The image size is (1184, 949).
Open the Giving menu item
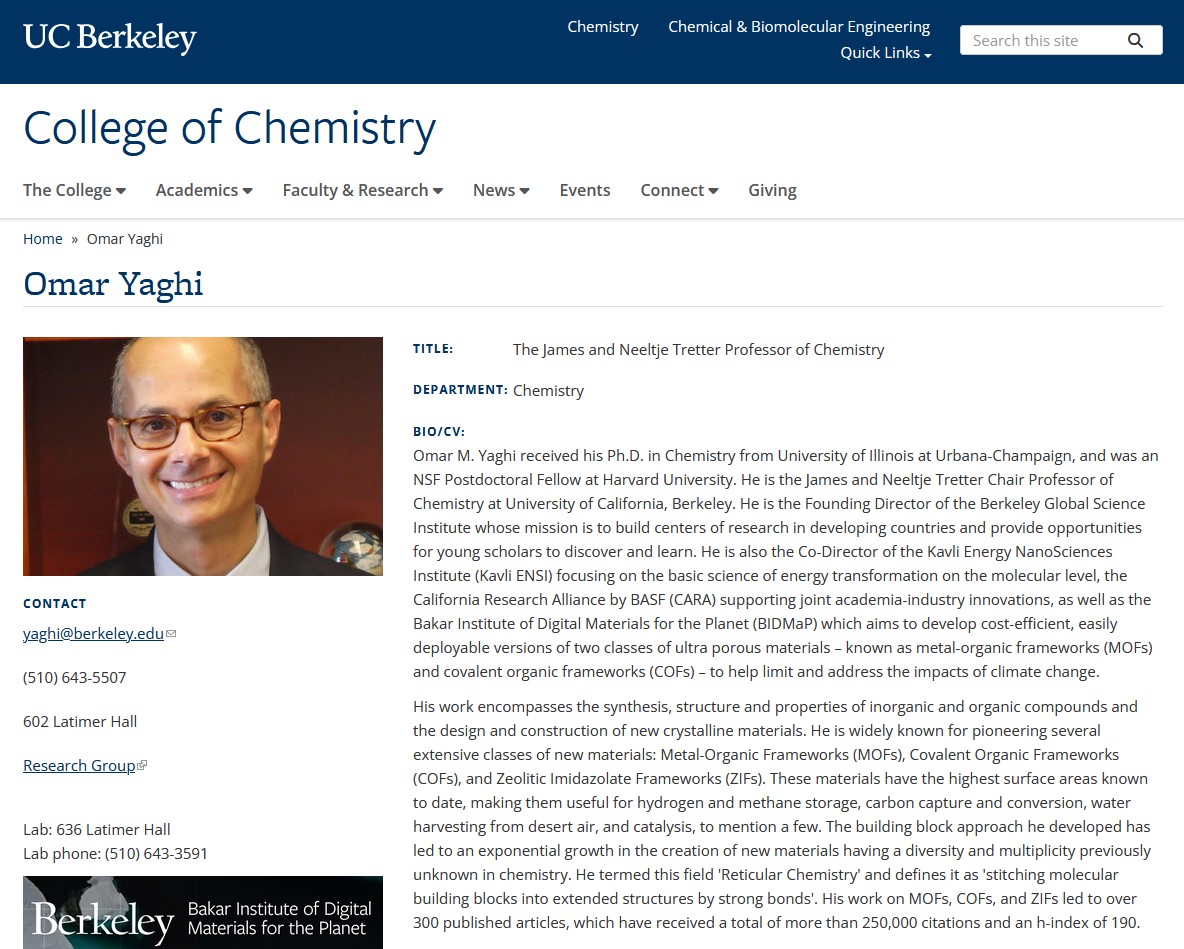(772, 190)
